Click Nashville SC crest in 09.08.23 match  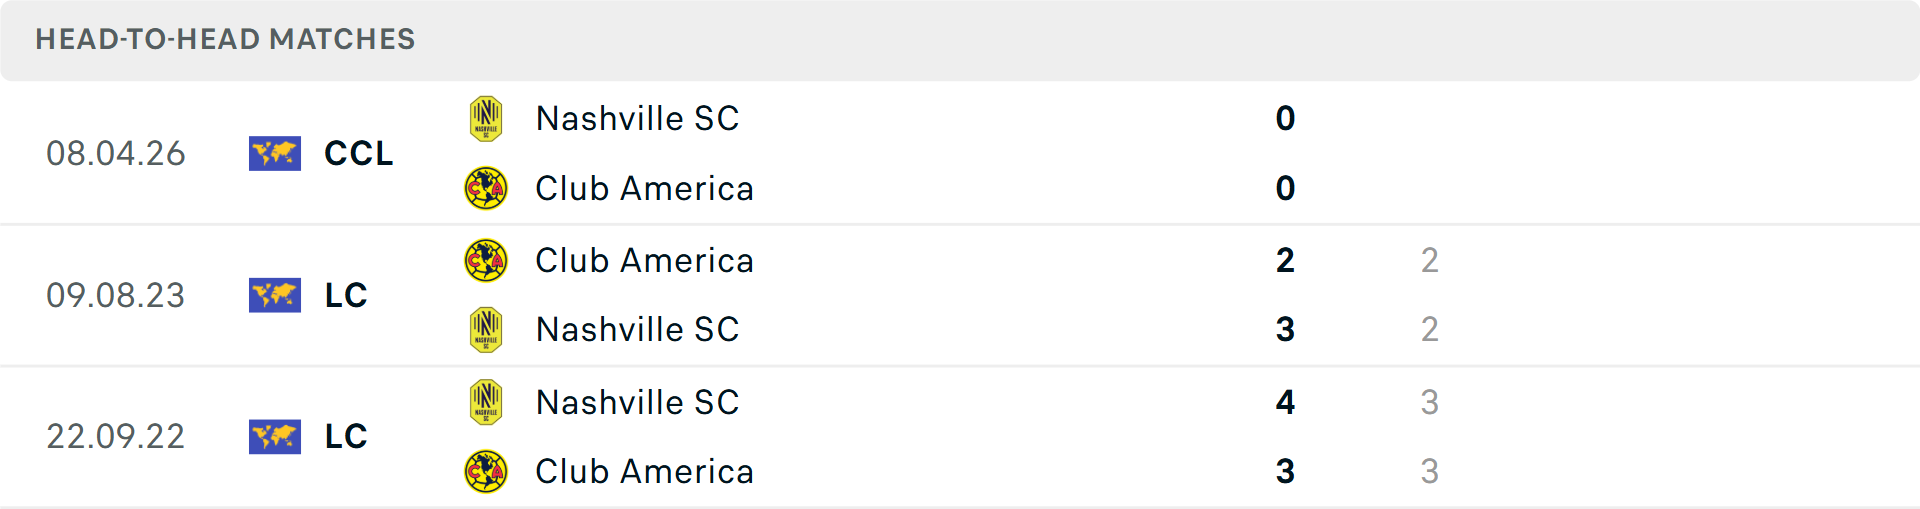tap(486, 329)
